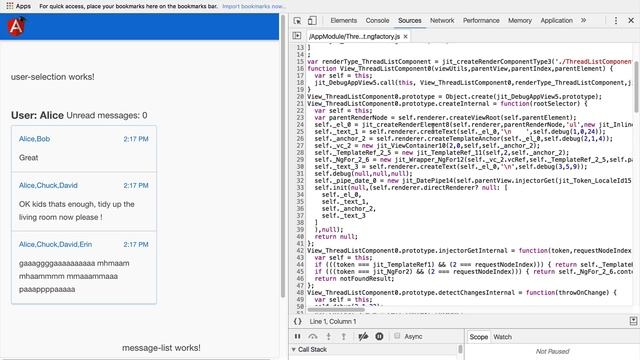
Task: Toggle pause on exceptions
Action: (x=379, y=336)
